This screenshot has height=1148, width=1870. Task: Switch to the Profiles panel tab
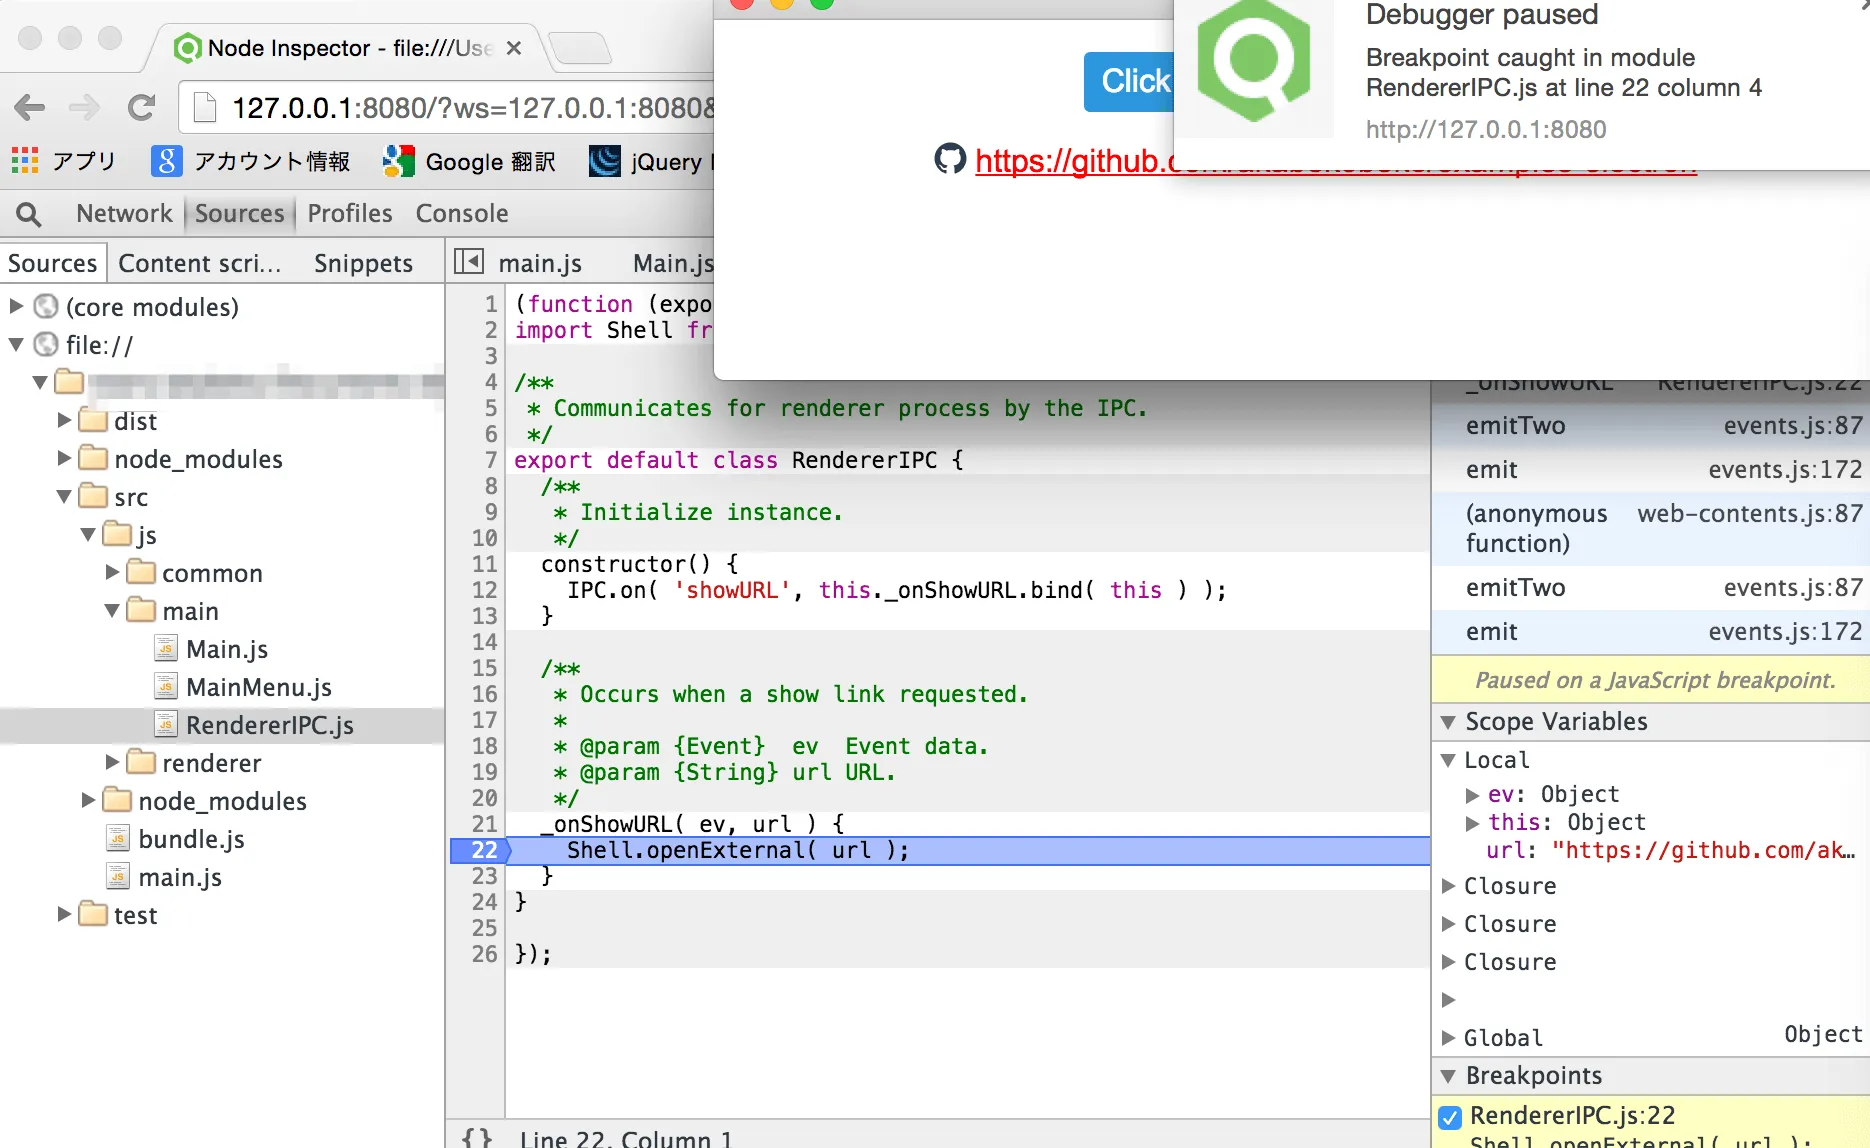click(349, 214)
